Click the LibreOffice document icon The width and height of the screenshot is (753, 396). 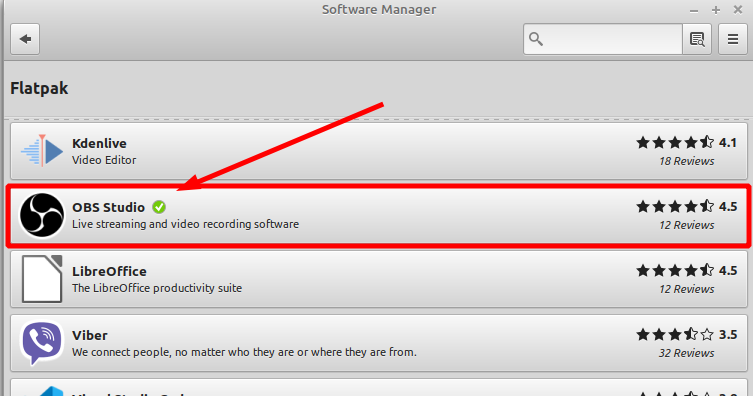coord(42,279)
